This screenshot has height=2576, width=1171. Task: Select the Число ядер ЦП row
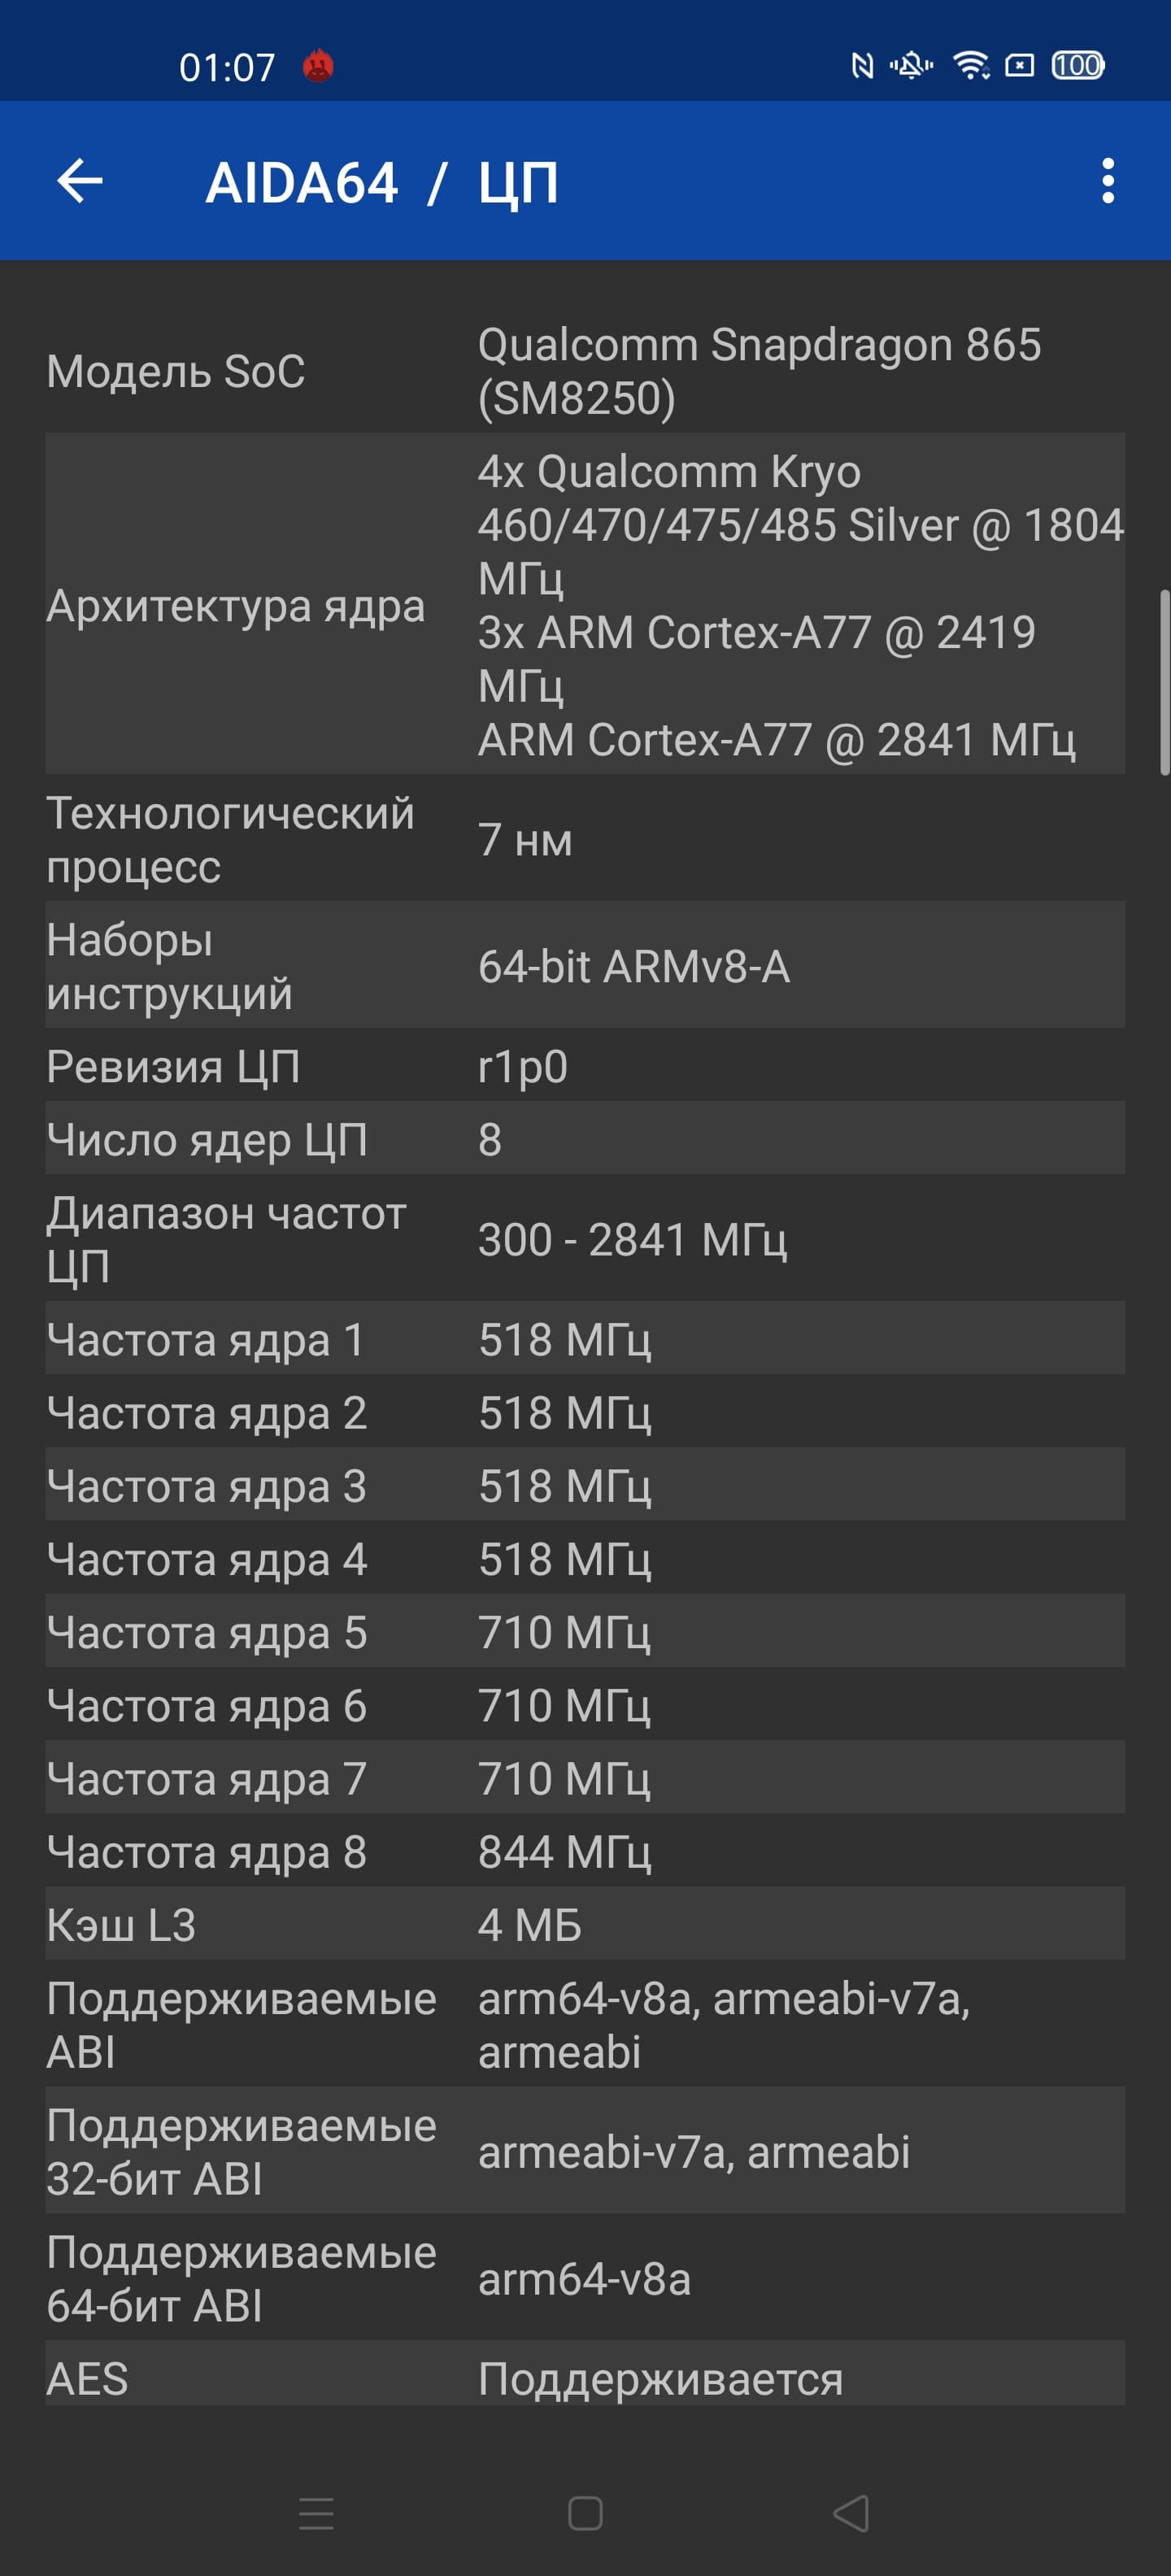tap(585, 1139)
